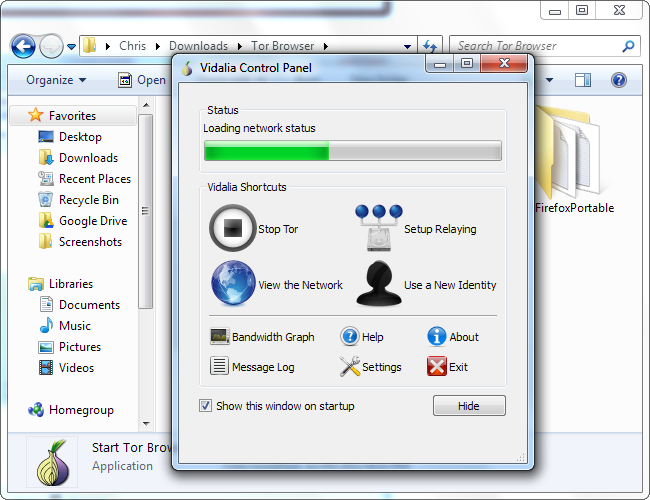The height and width of the screenshot is (500, 650).
Task: Open Recent Places in sidebar
Action: coord(85,179)
